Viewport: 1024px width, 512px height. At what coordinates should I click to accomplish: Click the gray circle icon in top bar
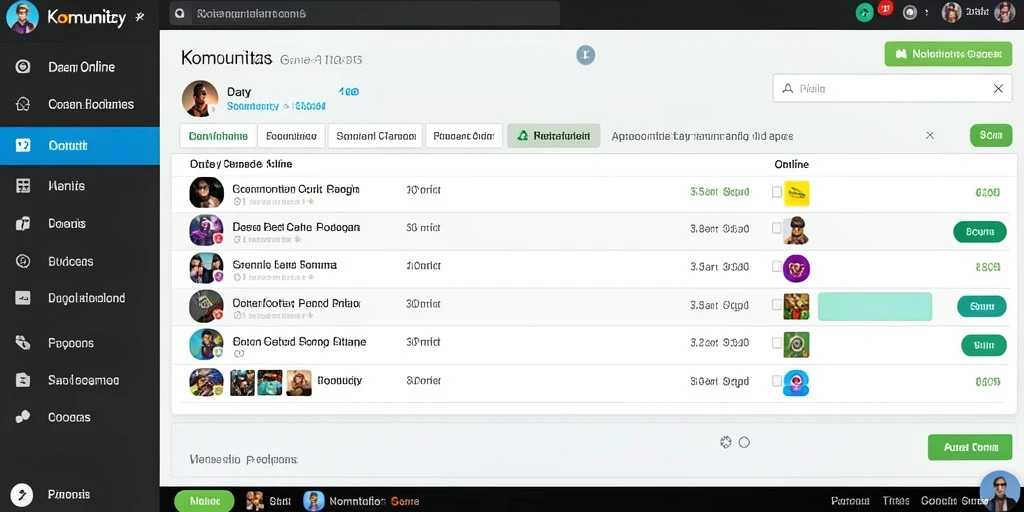click(x=910, y=12)
